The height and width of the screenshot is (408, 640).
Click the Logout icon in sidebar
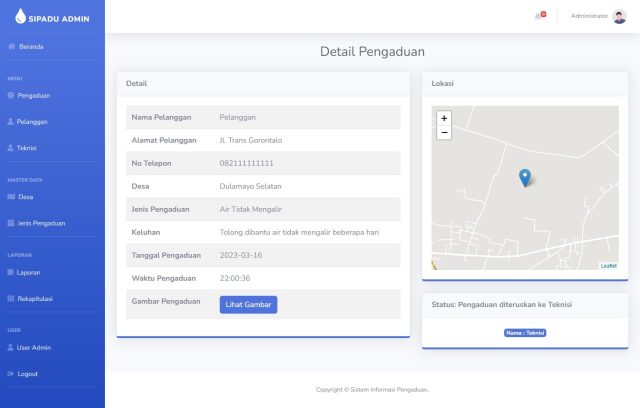(11, 374)
